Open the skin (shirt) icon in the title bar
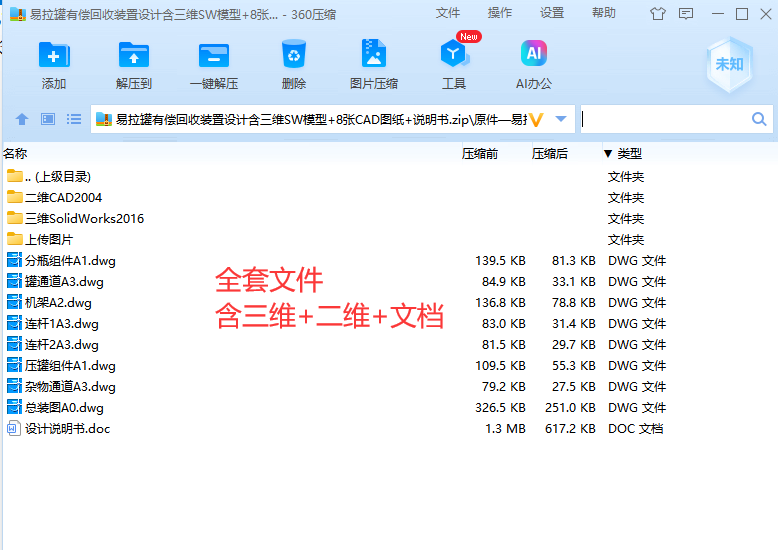The width and height of the screenshot is (778, 550). pyautogui.click(x=658, y=13)
